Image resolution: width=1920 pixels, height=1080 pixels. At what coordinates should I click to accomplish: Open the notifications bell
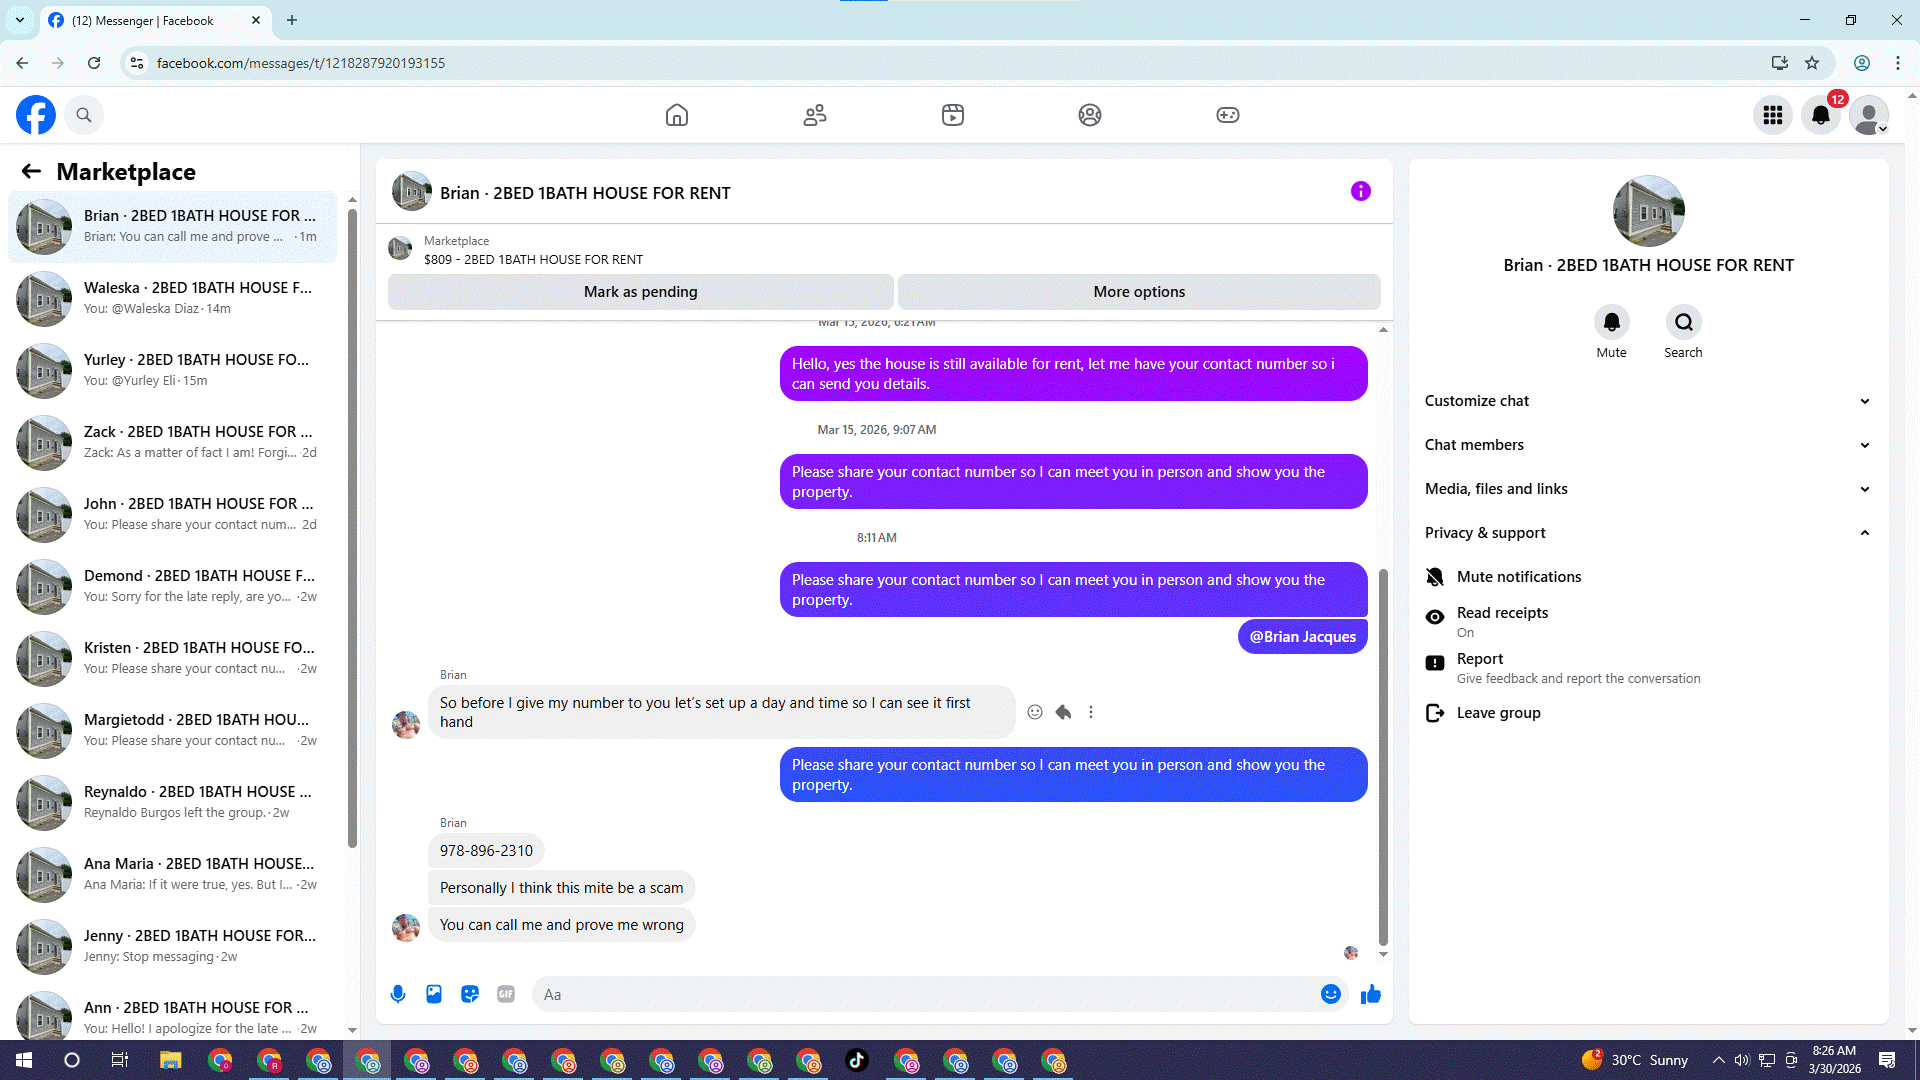pyautogui.click(x=1821, y=115)
